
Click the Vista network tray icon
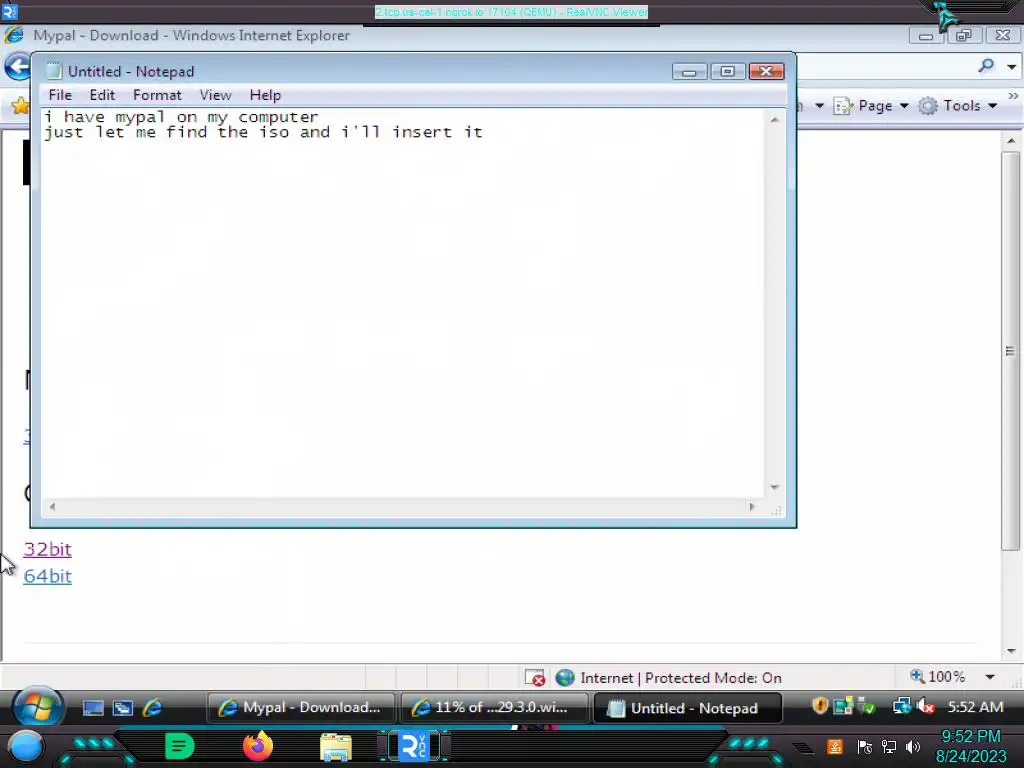coord(902,706)
